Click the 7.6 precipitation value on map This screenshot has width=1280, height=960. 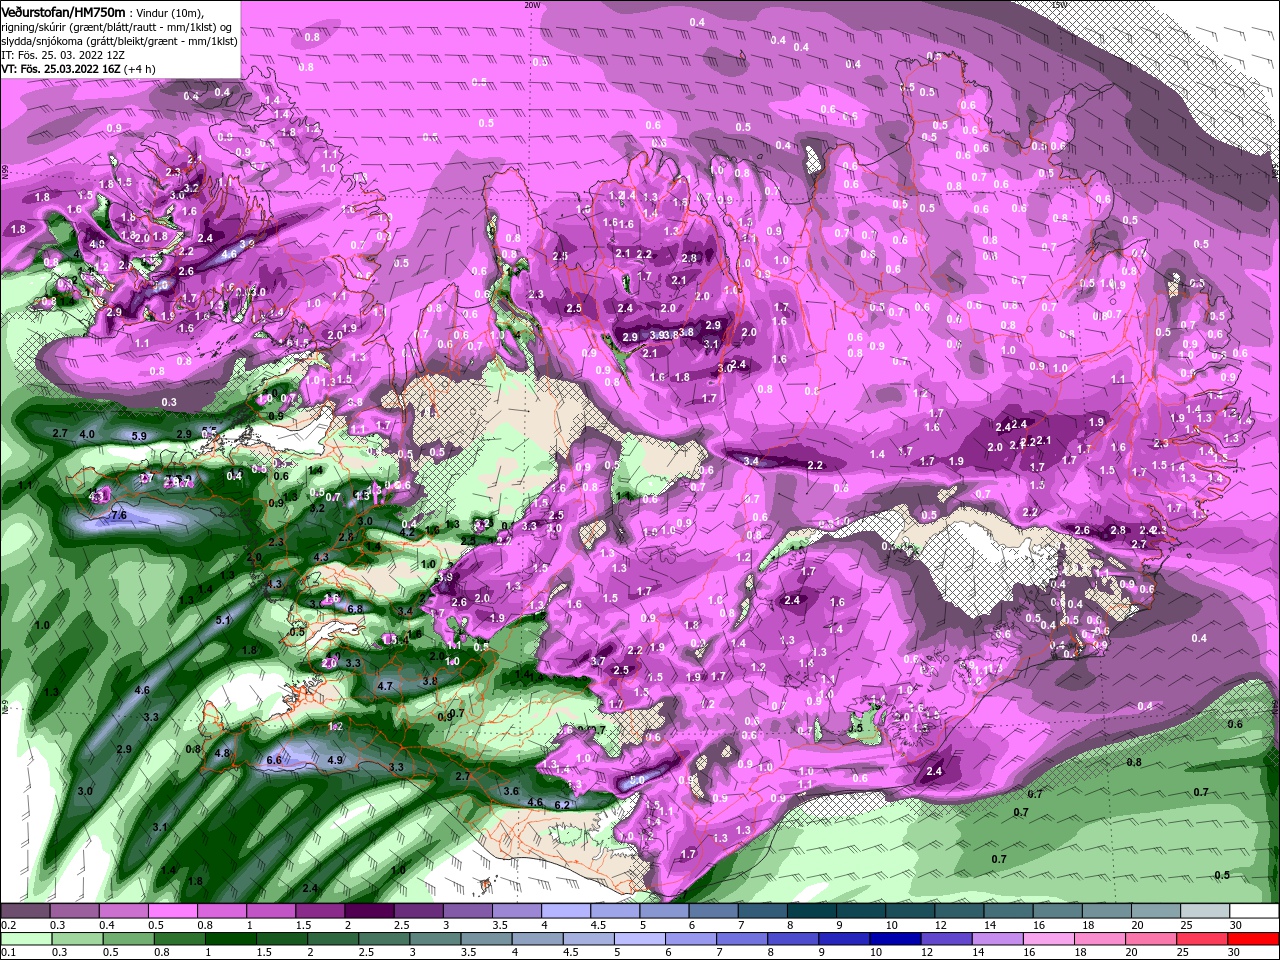click(x=118, y=515)
